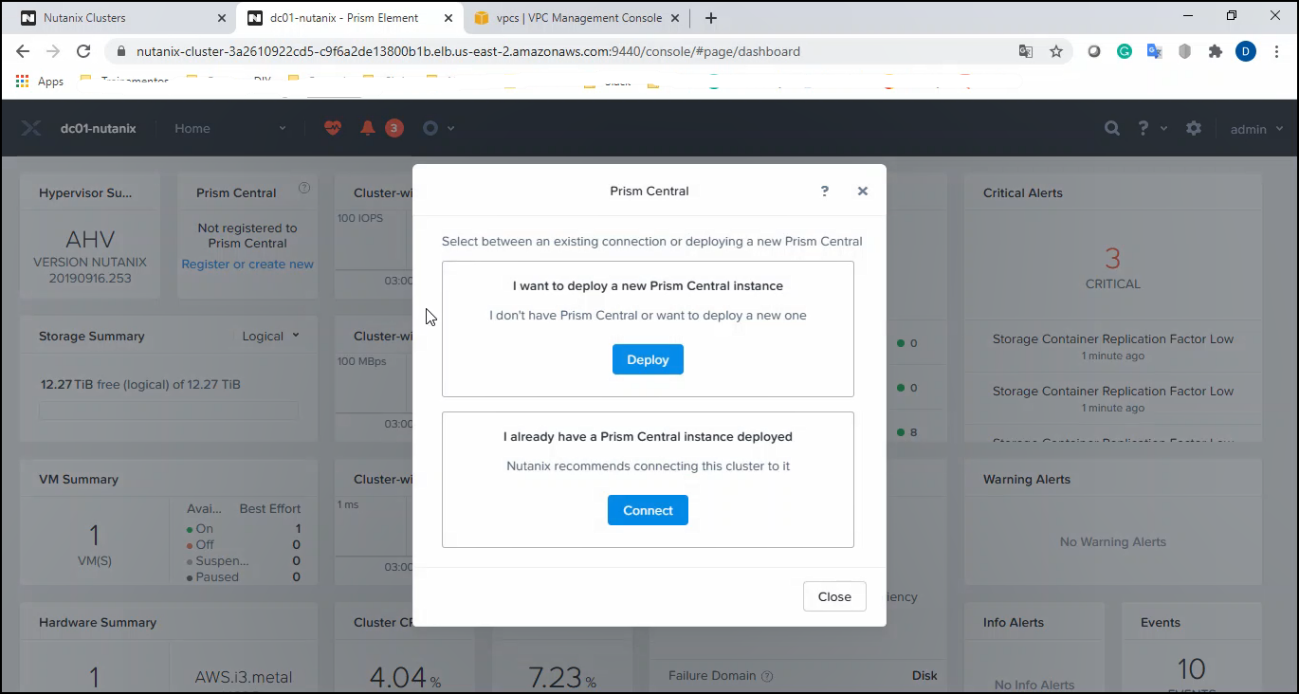Image resolution: width=1299 pixels, height=694 pixels.
Task: Close Prism Central dialog with X icon
Action: [x=862, y=191]
